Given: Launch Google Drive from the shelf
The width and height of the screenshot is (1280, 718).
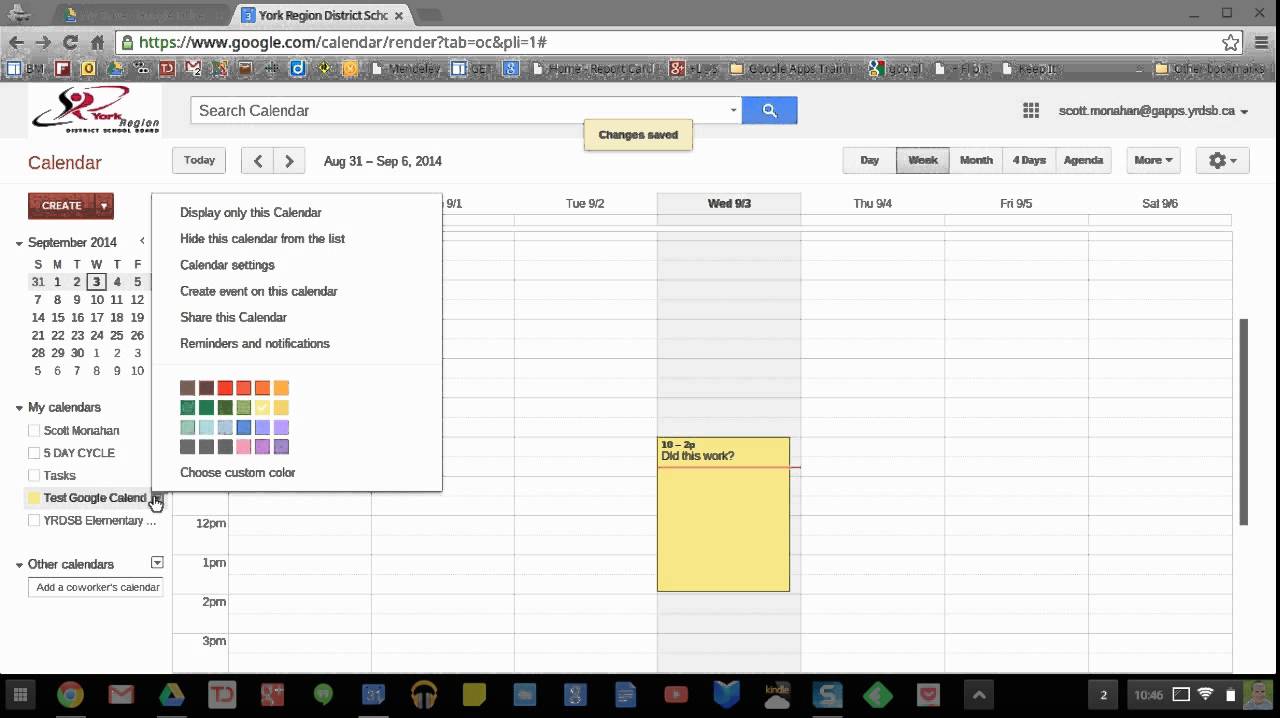Looking at the screenshot, I should (172, 695).
